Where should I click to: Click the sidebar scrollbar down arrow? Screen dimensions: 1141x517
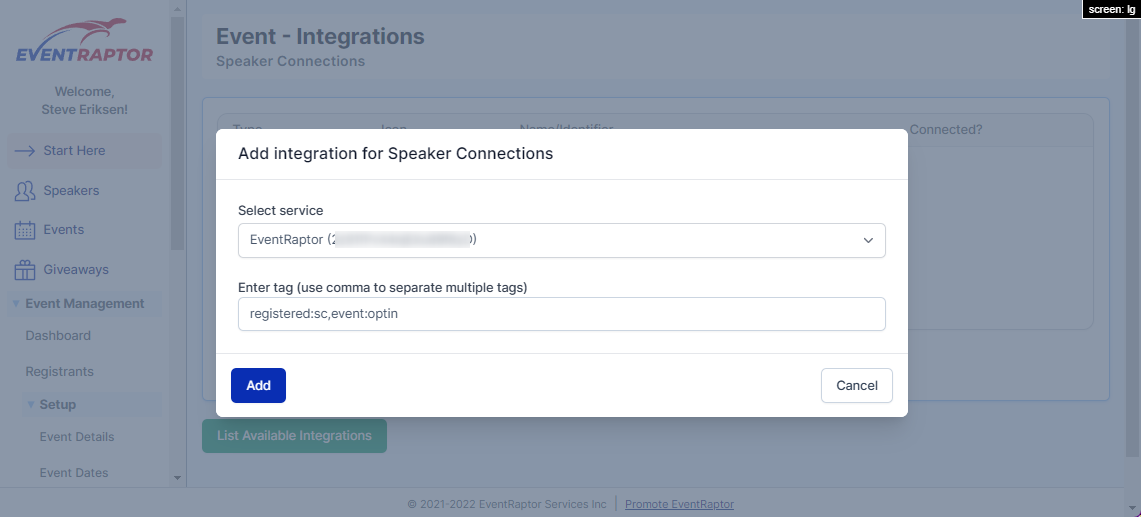[x=177, y=478]
